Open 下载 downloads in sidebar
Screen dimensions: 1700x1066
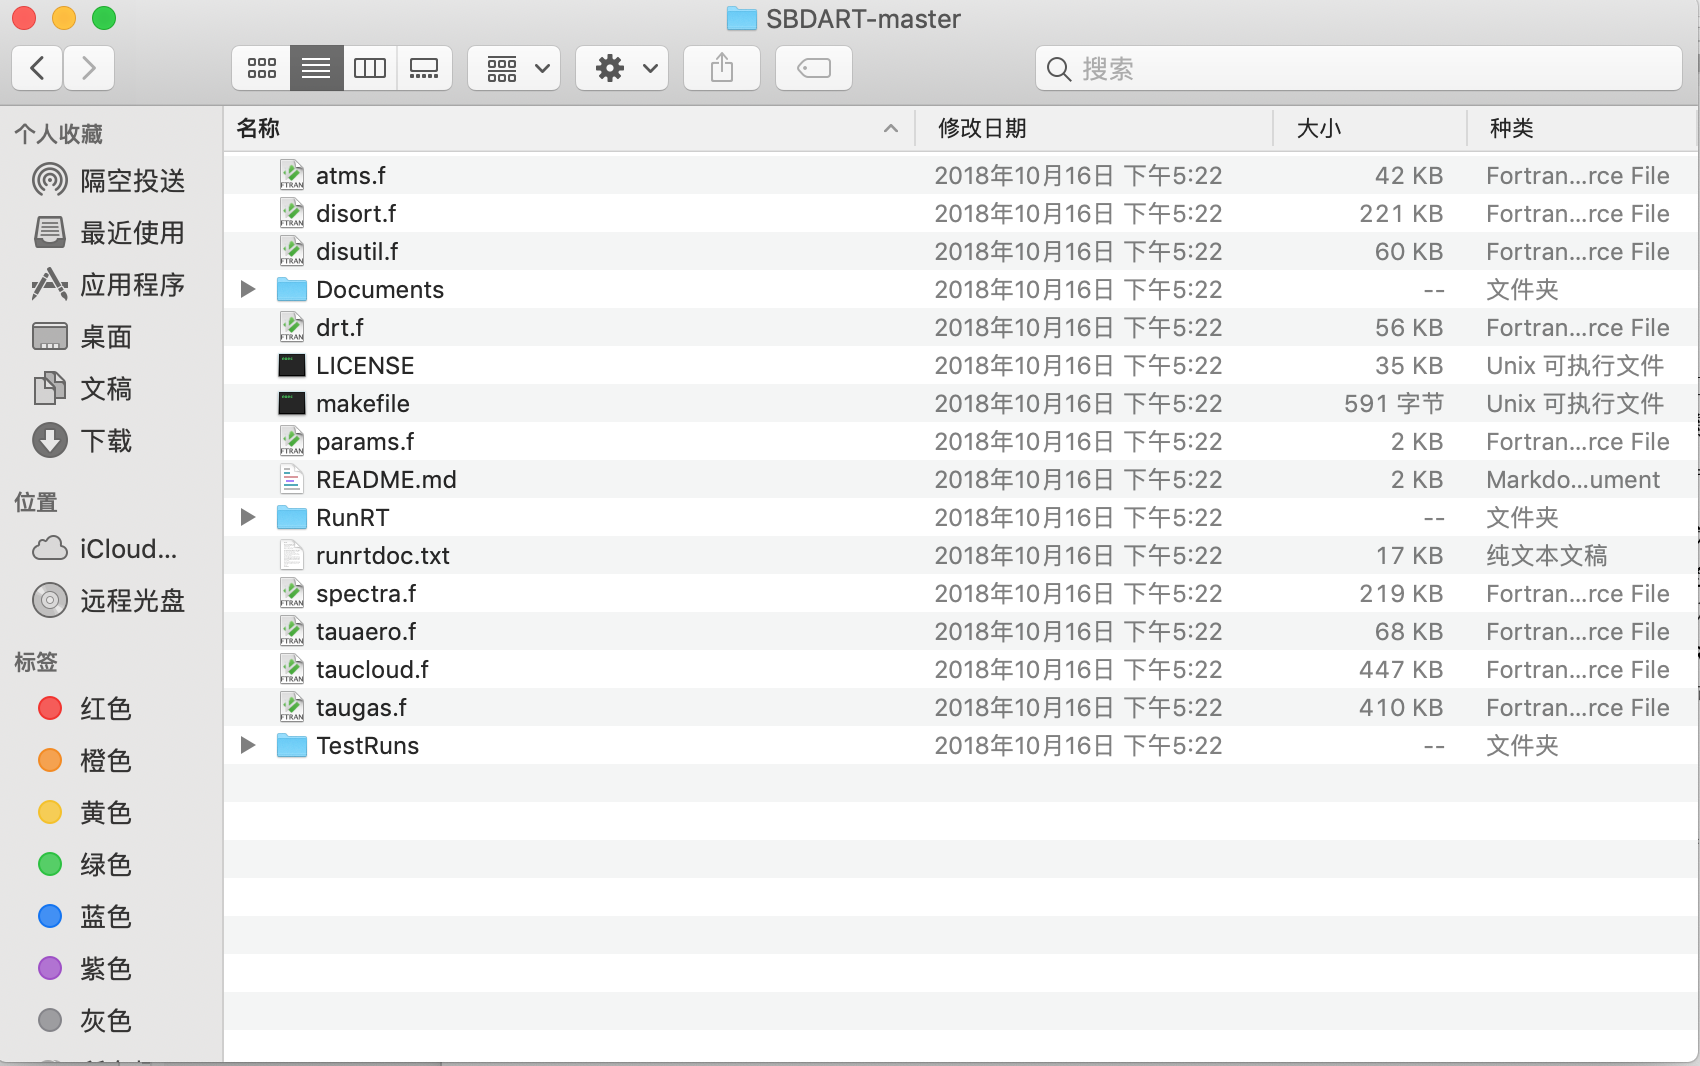(x=83, y=441)
